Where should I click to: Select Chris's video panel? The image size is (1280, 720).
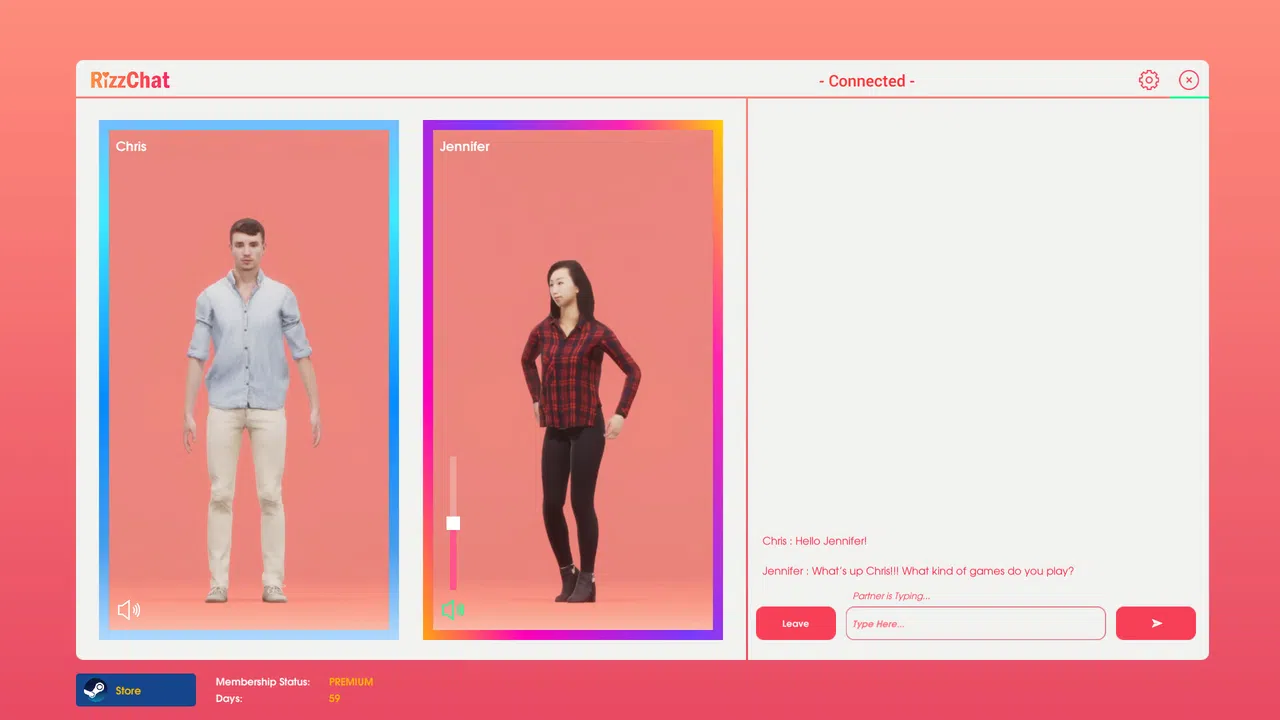click(249, 380)
